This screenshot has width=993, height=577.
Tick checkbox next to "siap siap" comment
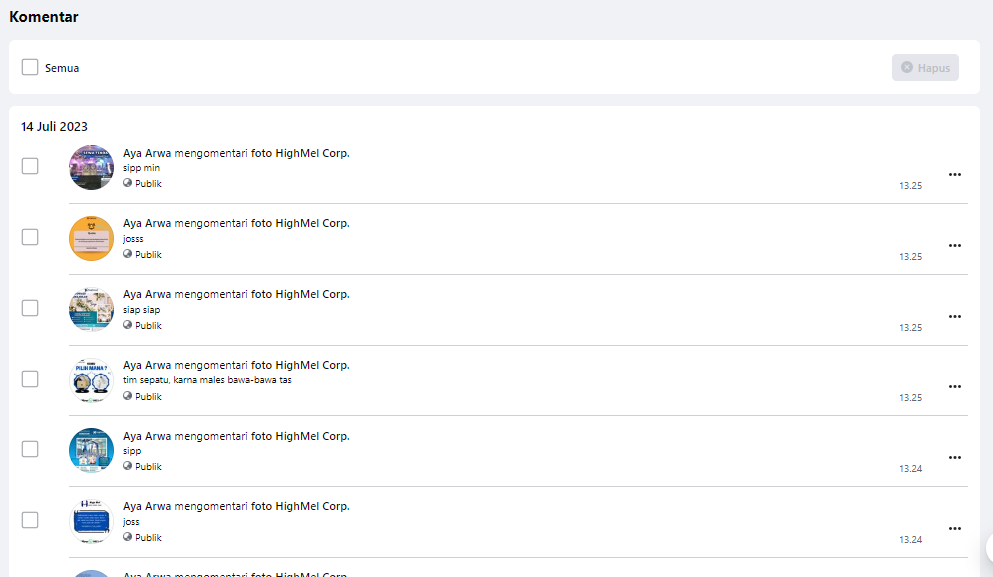coord(30,308)
